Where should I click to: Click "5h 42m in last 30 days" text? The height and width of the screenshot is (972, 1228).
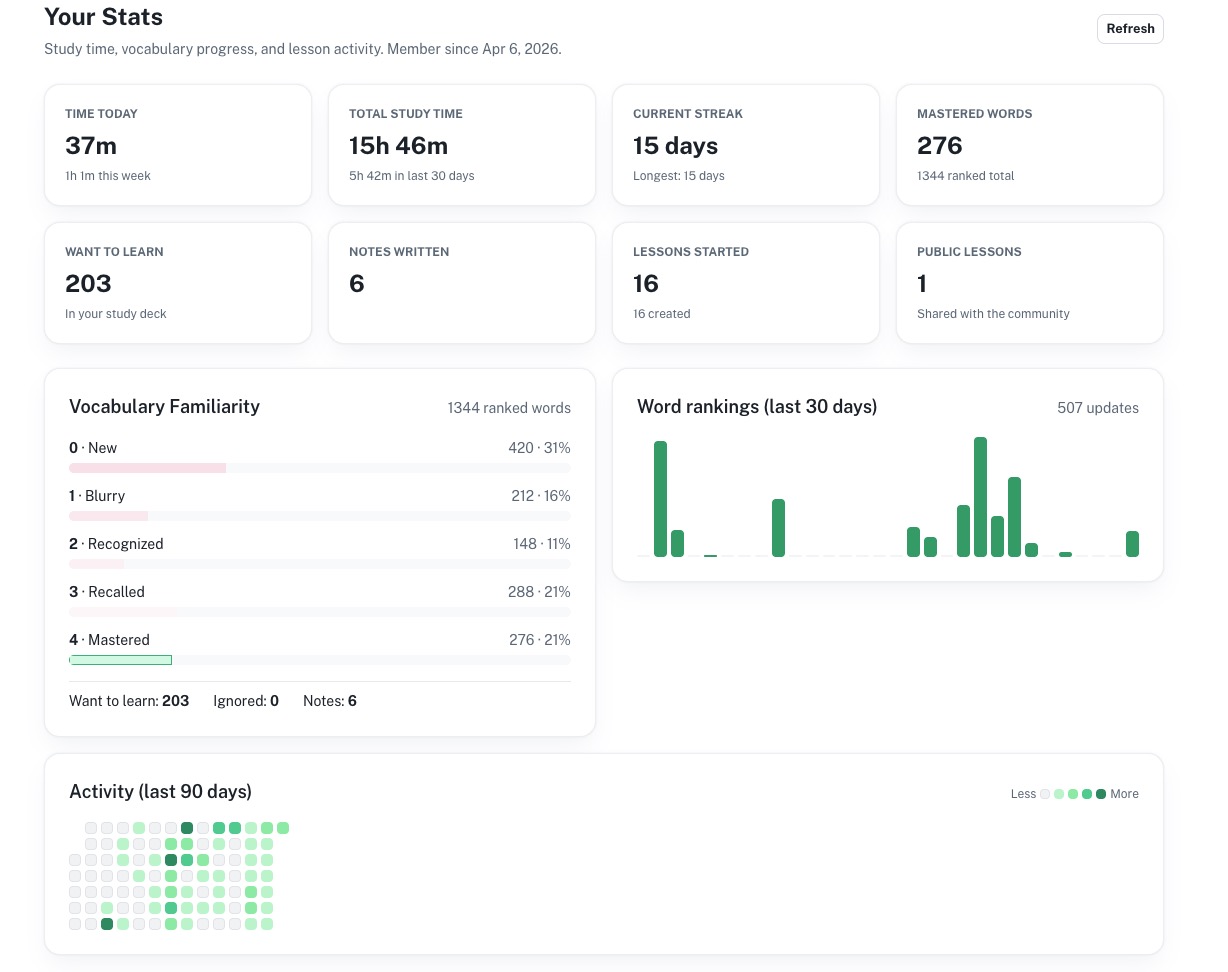(x=412, y=176)
